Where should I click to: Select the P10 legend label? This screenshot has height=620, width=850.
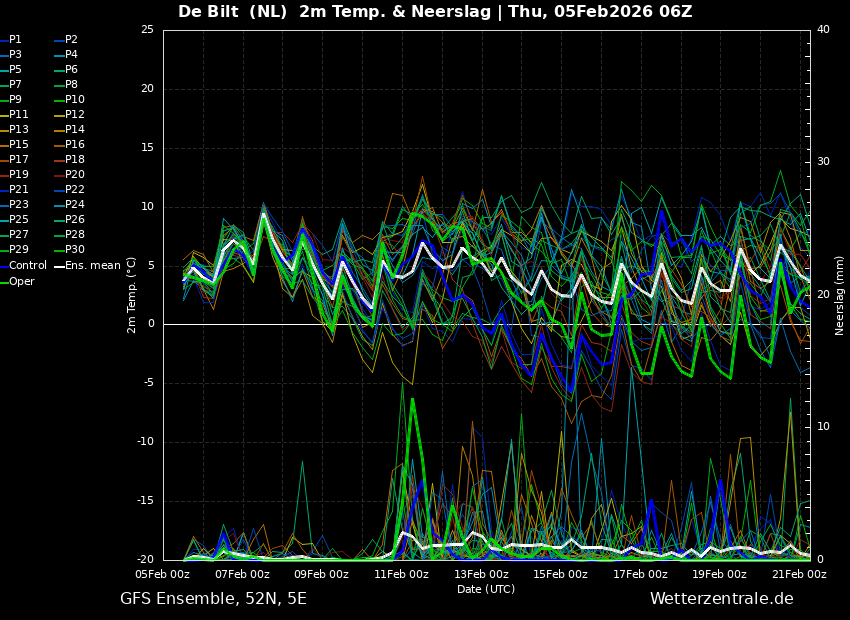point(75,100)
